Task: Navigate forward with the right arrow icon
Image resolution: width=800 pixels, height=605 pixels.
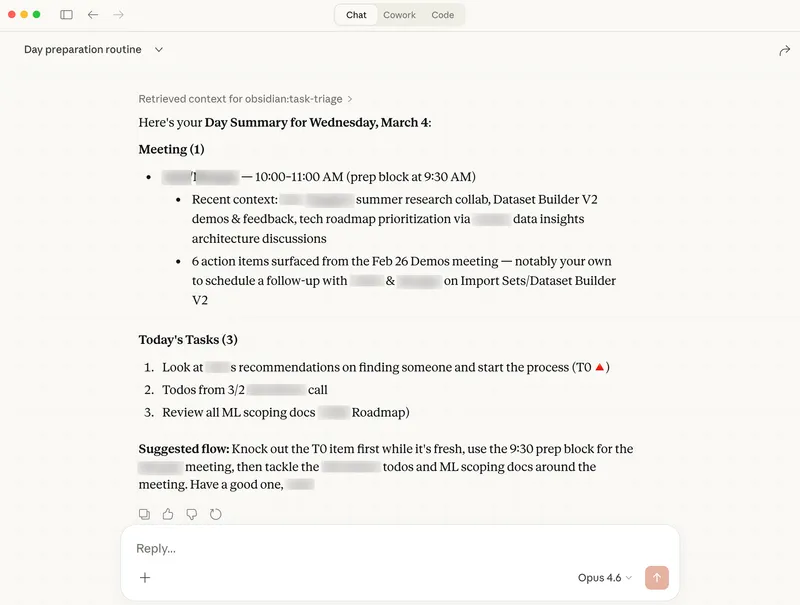Action: point(117,15)
